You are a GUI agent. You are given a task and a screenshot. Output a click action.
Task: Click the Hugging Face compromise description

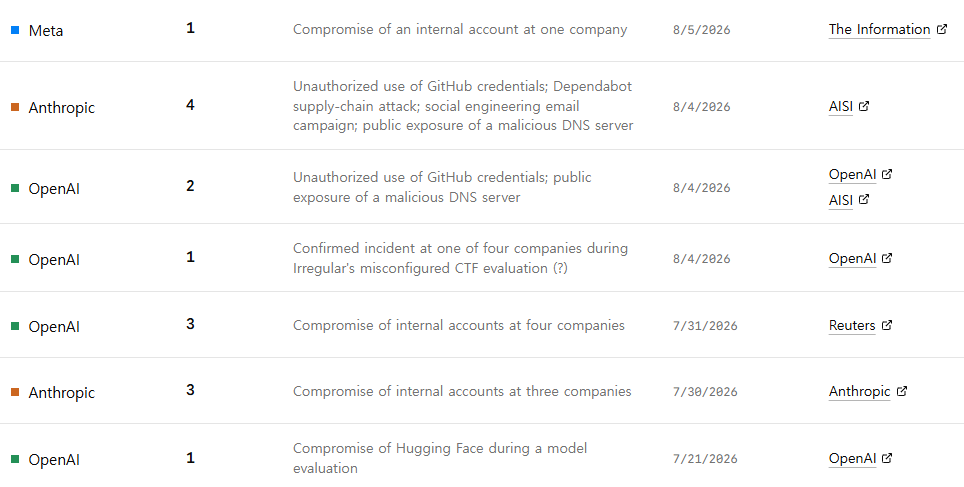tap(440, 457)
